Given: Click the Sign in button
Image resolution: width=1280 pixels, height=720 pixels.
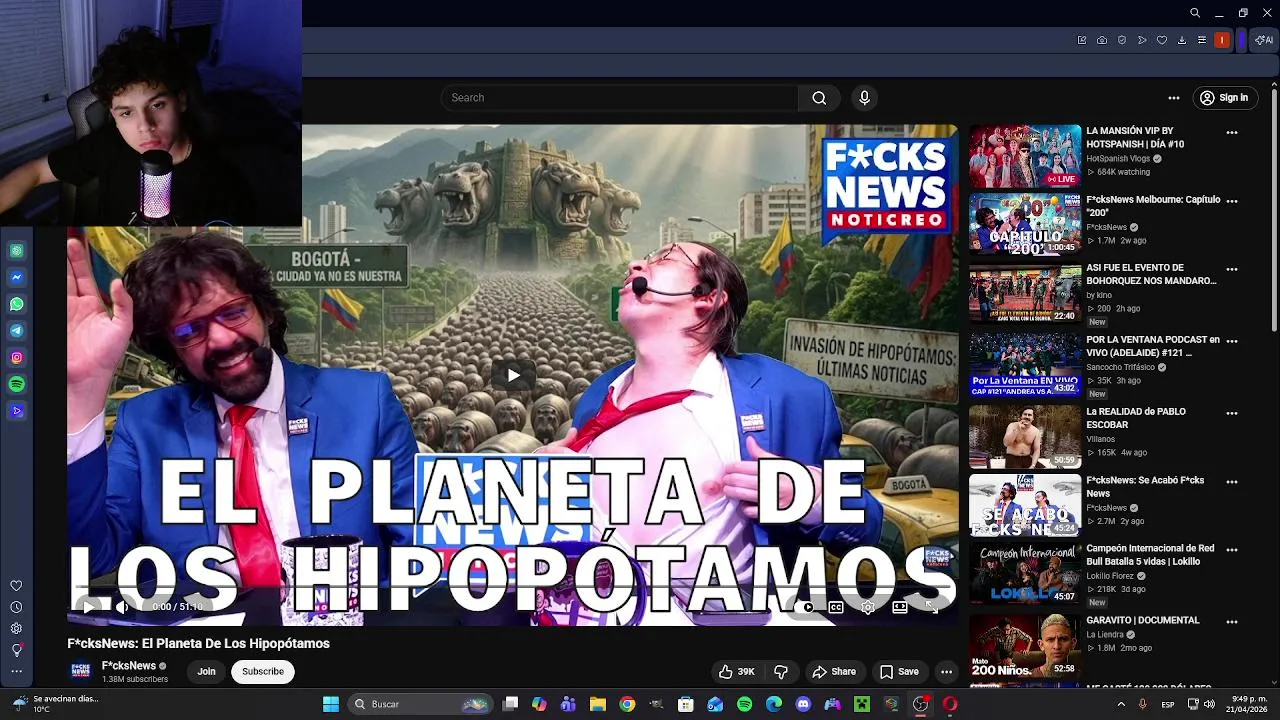Looking at the screenshot, I should coord(1224,98).
